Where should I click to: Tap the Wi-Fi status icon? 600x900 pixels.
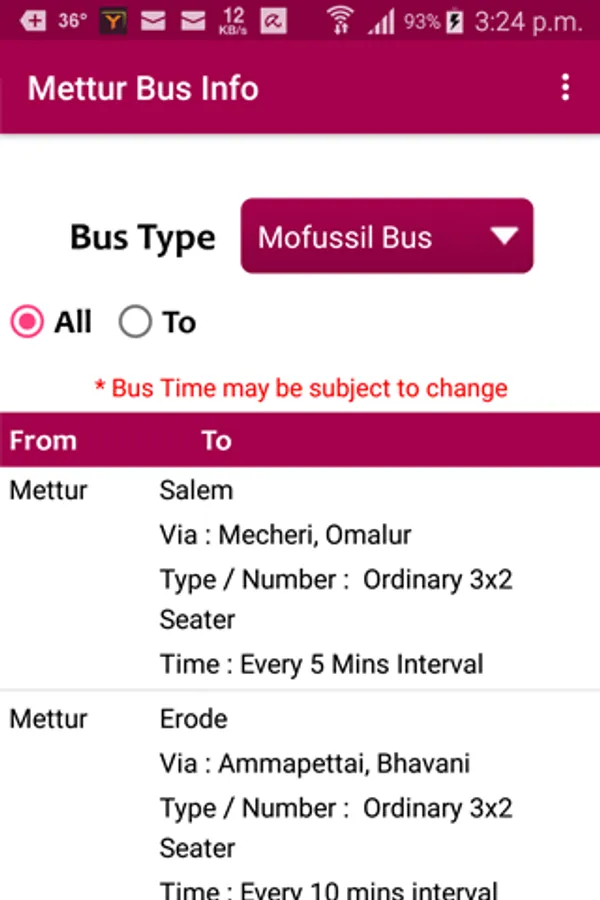point(340,20)
